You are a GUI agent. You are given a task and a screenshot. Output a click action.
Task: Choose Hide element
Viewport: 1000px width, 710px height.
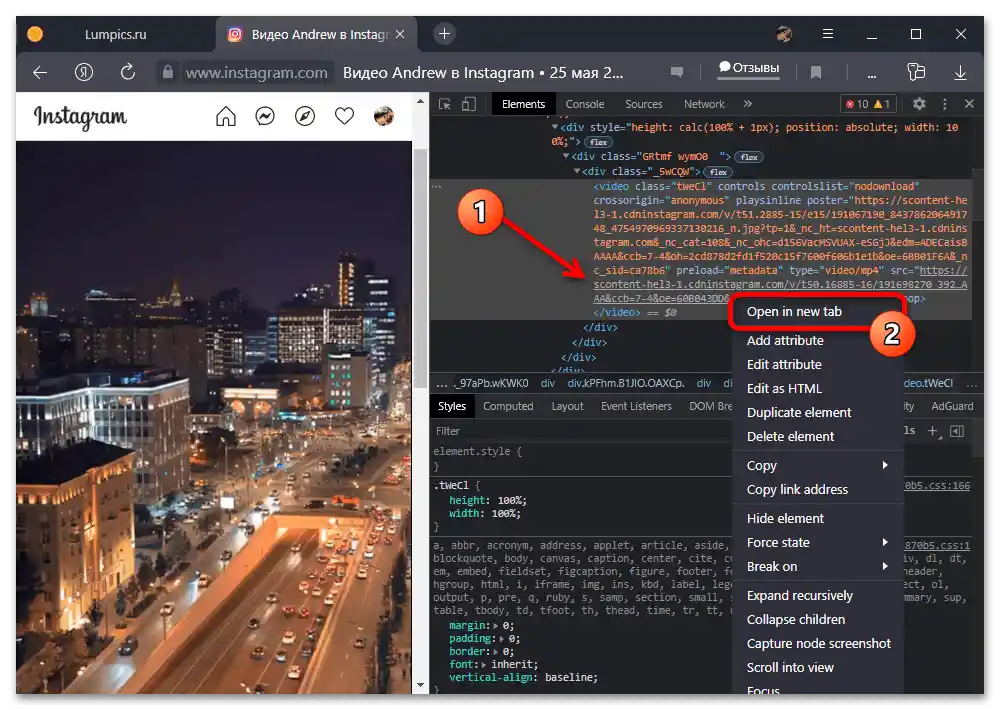[x=785, y=519]
